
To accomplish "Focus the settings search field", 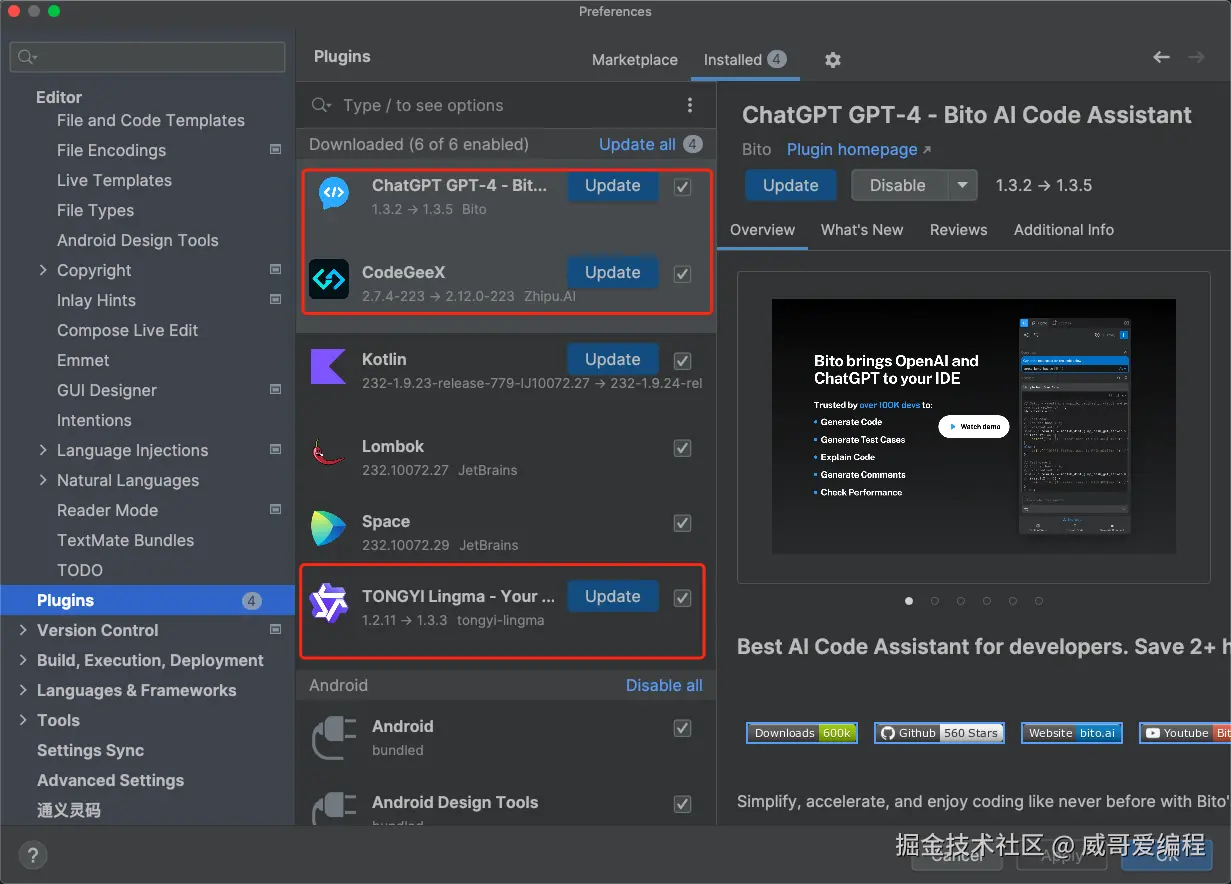I will pos(148,57).
